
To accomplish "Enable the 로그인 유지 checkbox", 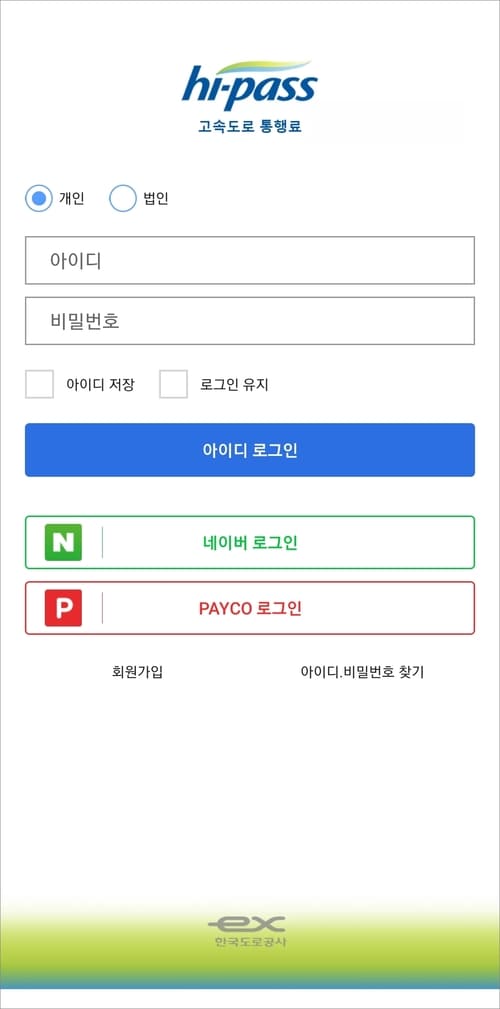I will 173,384.
